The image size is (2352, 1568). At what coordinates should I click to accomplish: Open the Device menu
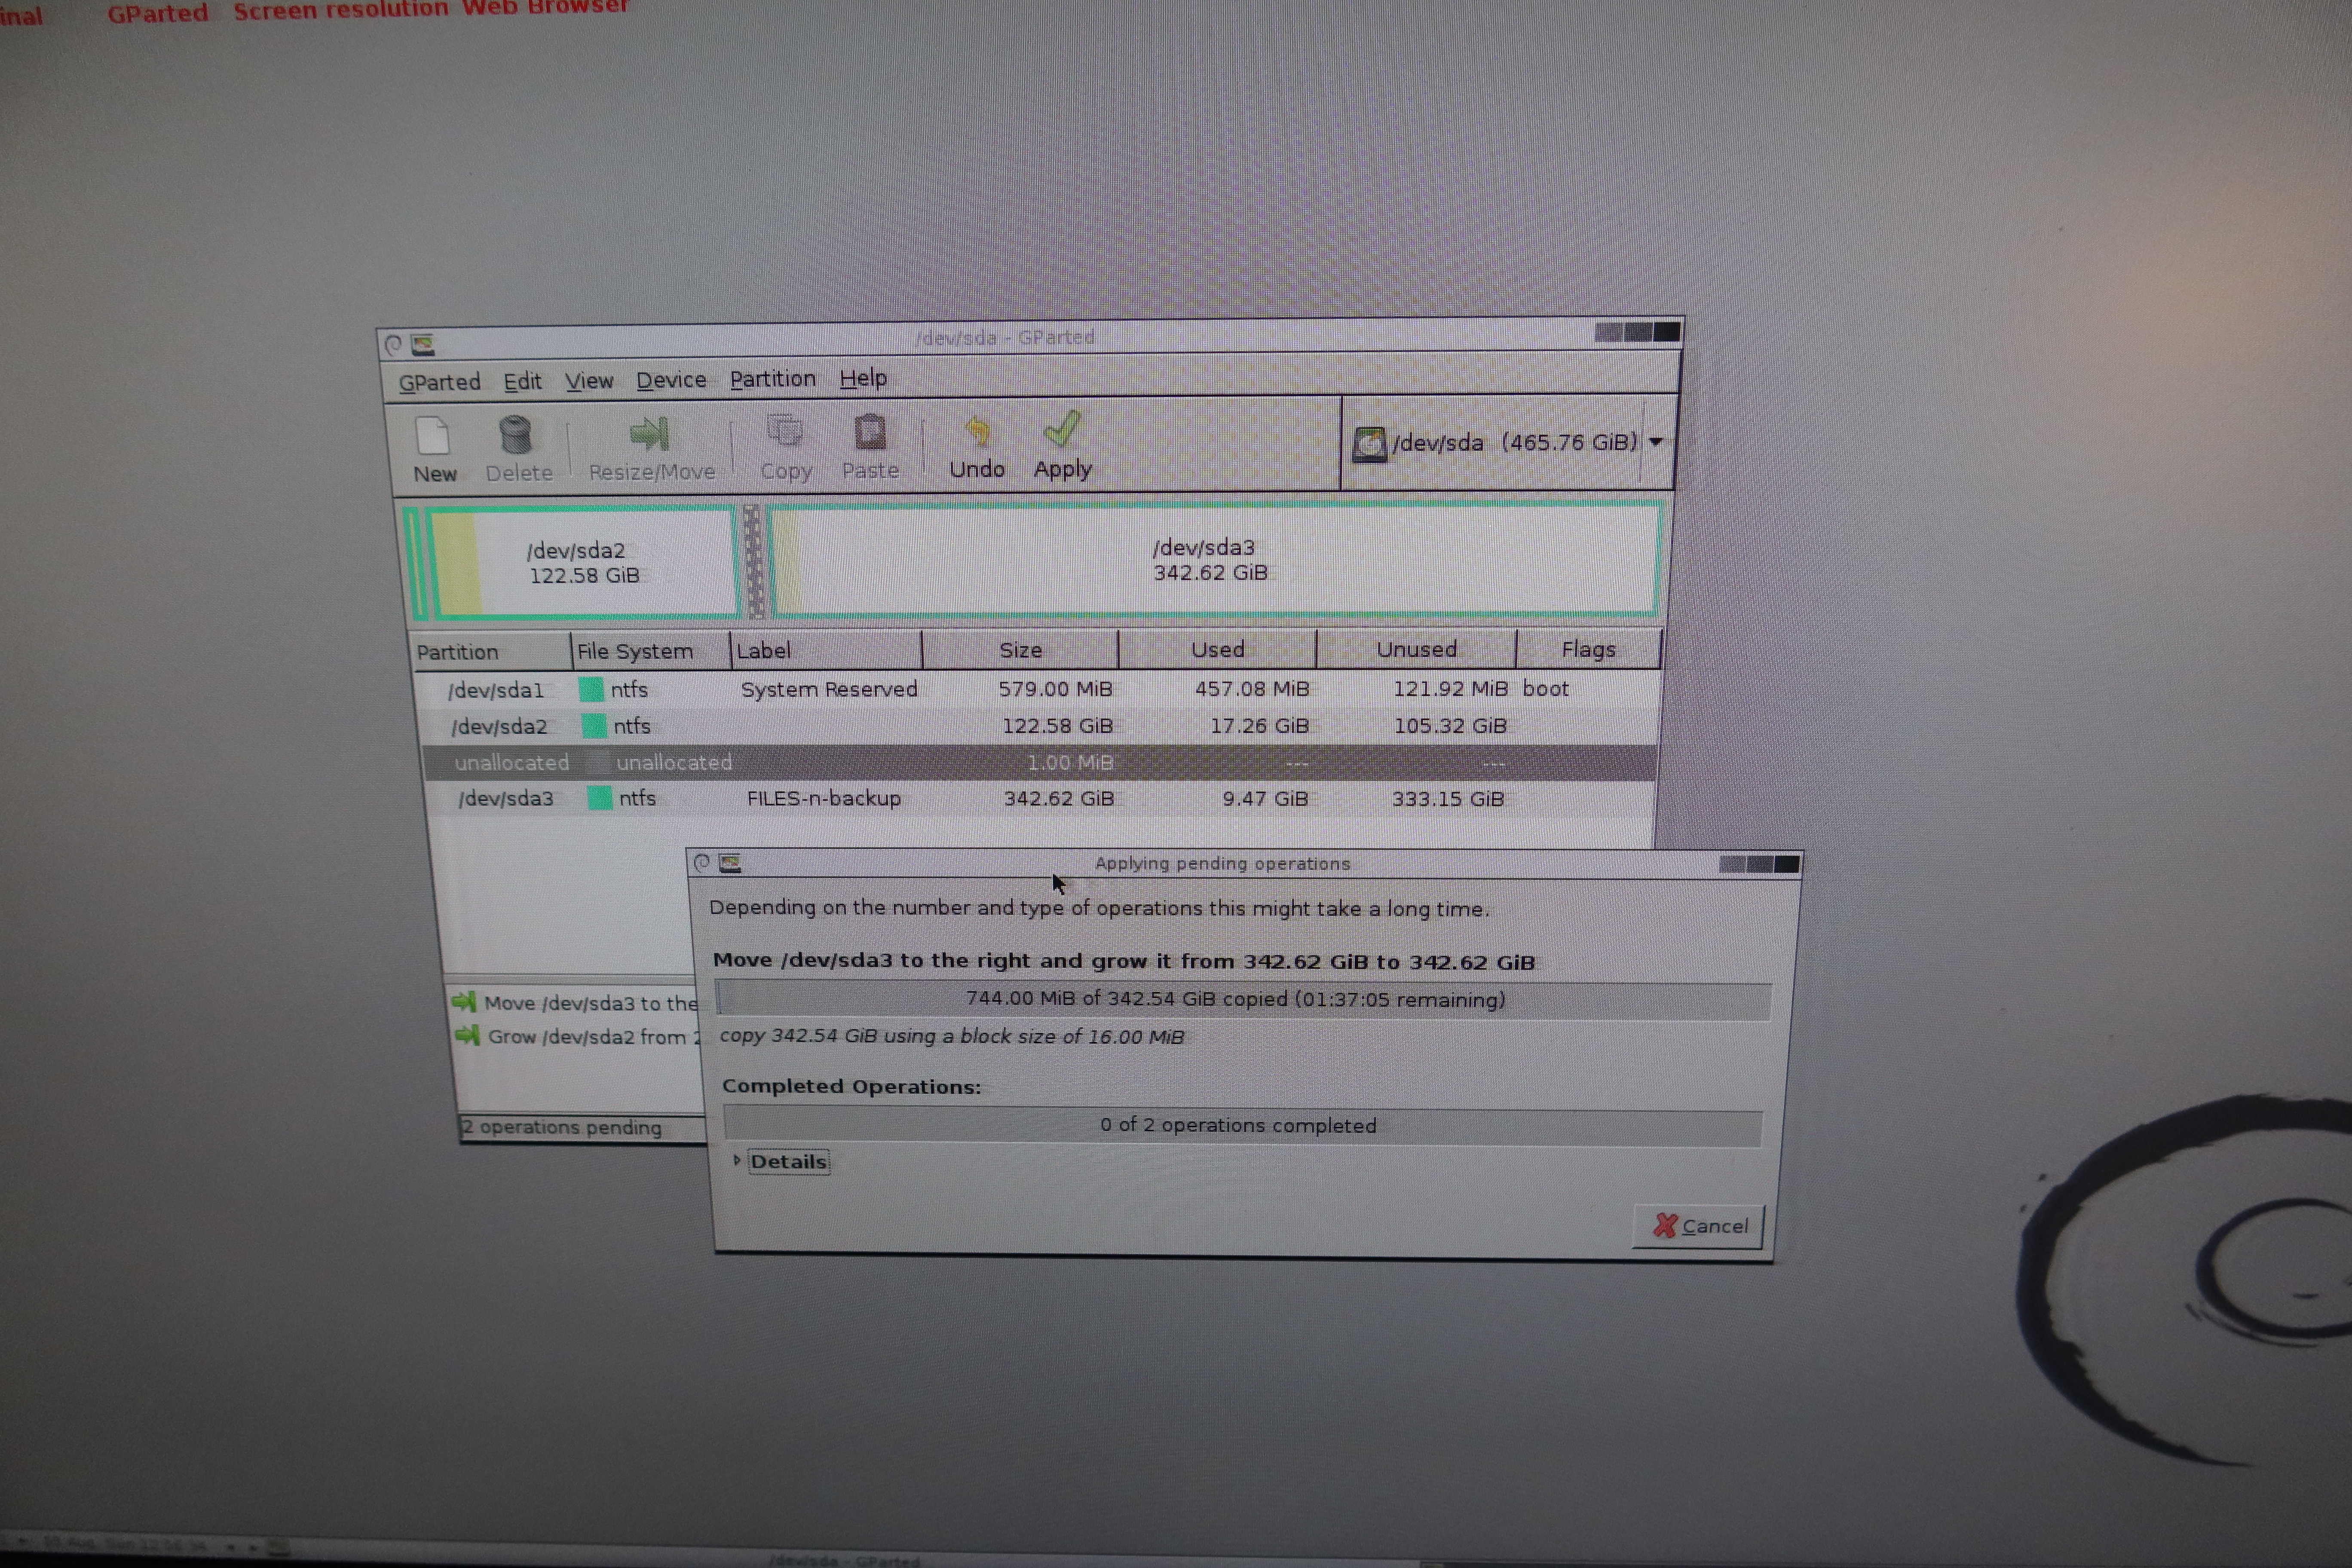671,380
